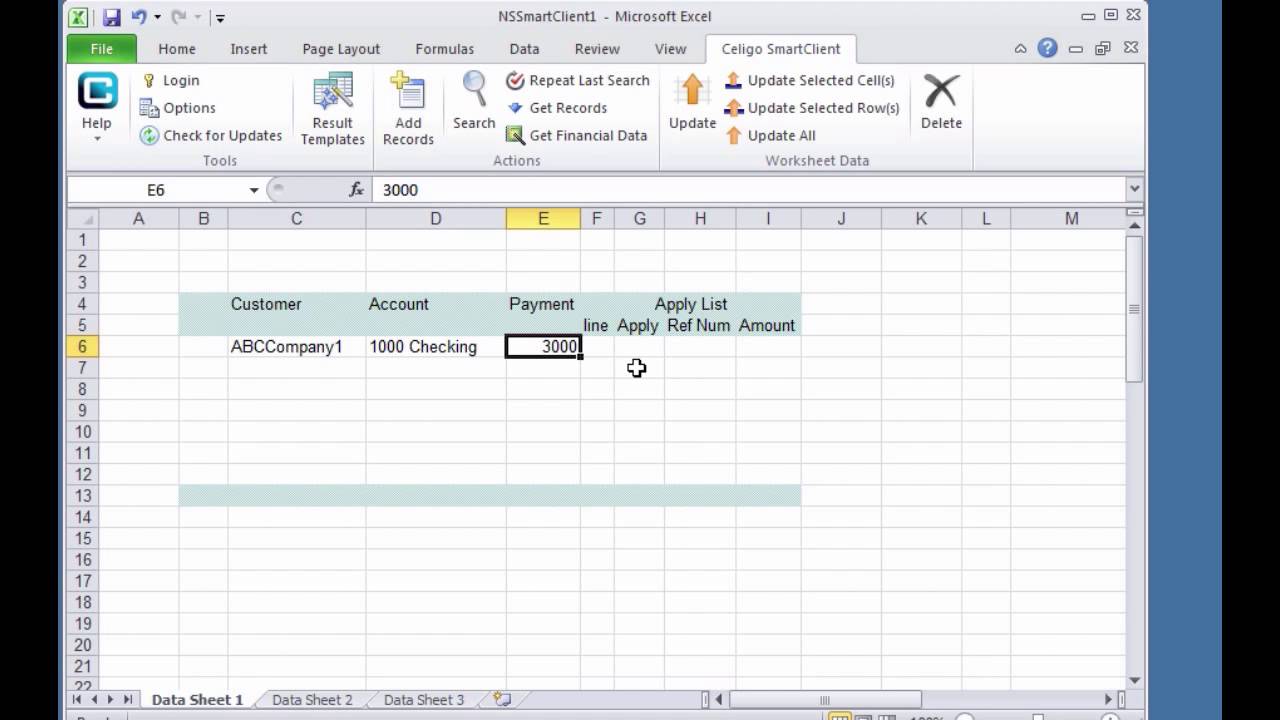Open SmartClient Options
The image size is (1280, 720).
point(177,108)
